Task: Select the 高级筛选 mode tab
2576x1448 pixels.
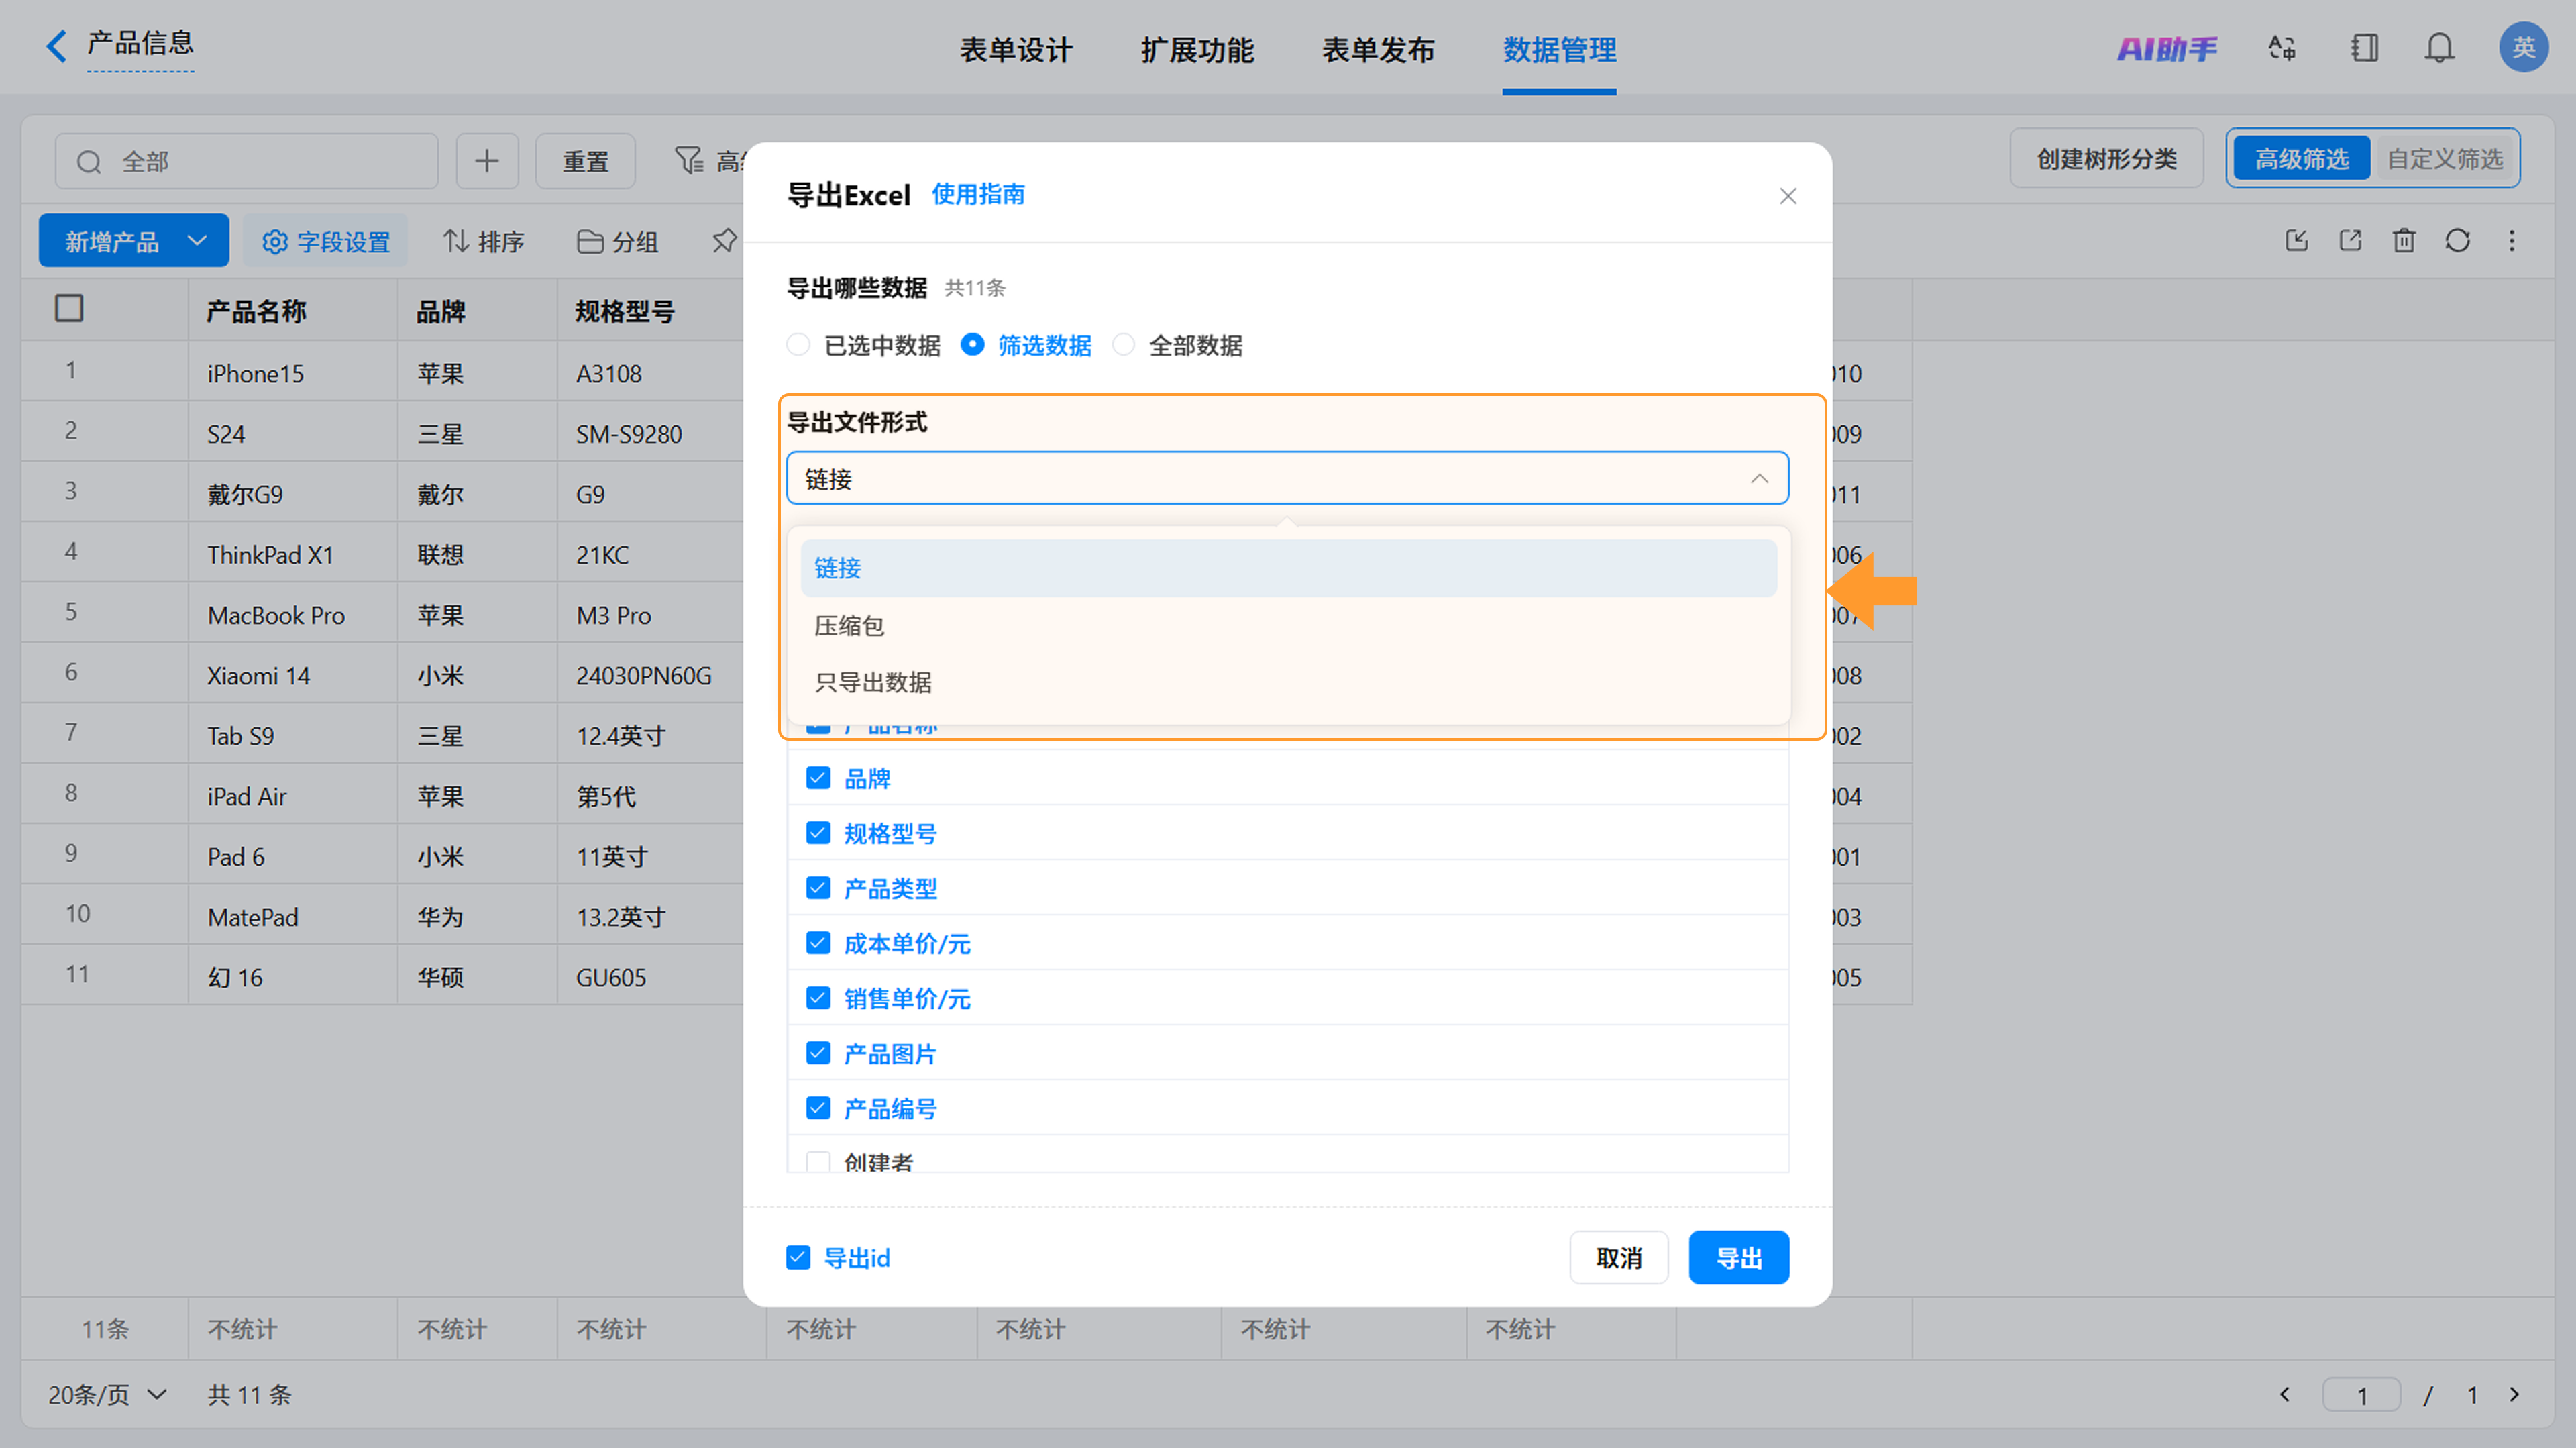Action: [x=2301, y=159]
